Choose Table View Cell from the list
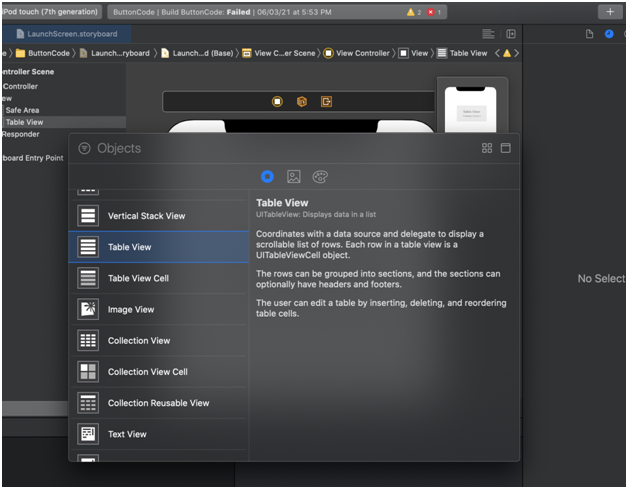Screen dimensions: 628x489 coord(159,278)
